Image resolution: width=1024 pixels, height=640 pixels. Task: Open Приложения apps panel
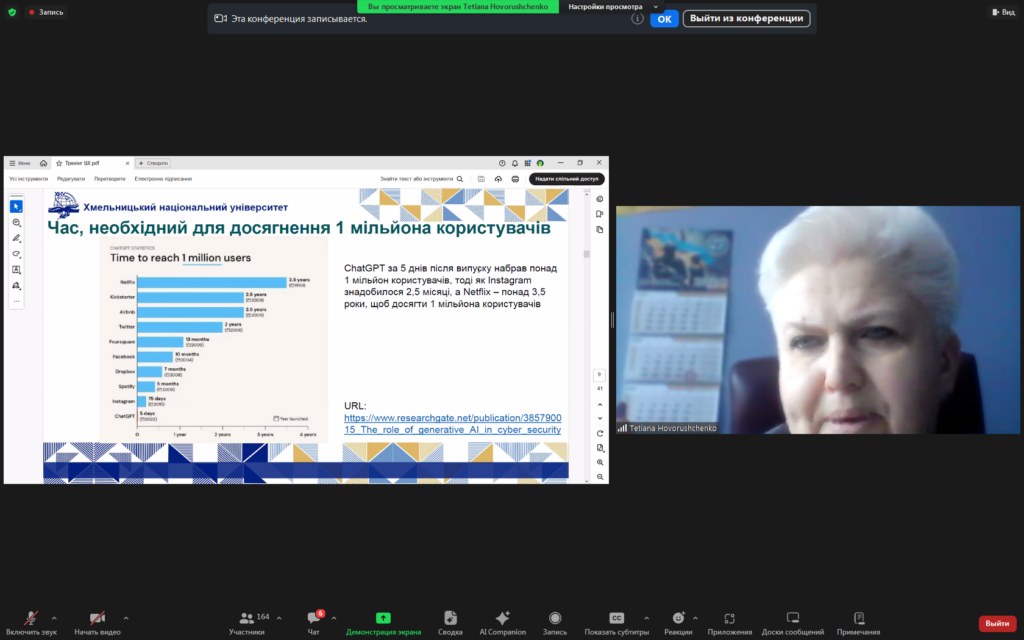(729, 620)
